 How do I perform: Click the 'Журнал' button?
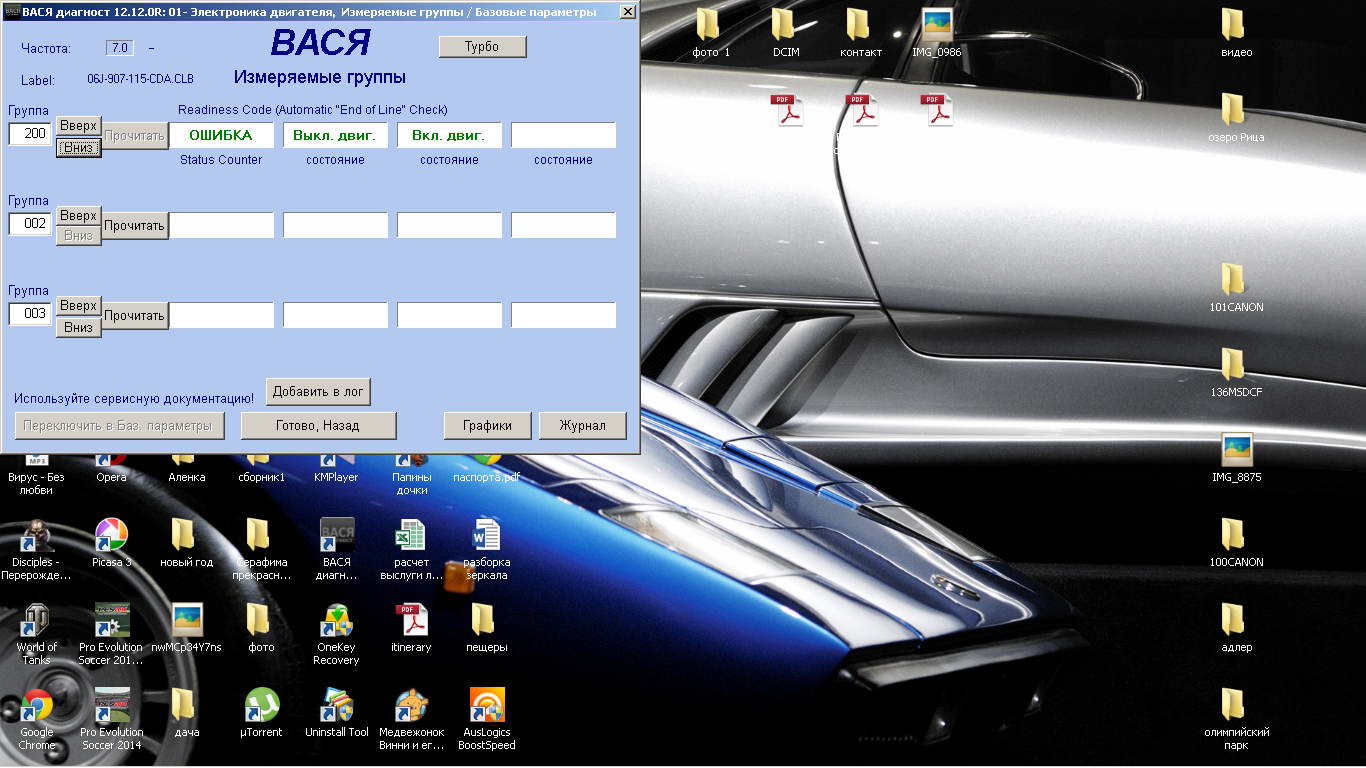[x=582, y=425]
